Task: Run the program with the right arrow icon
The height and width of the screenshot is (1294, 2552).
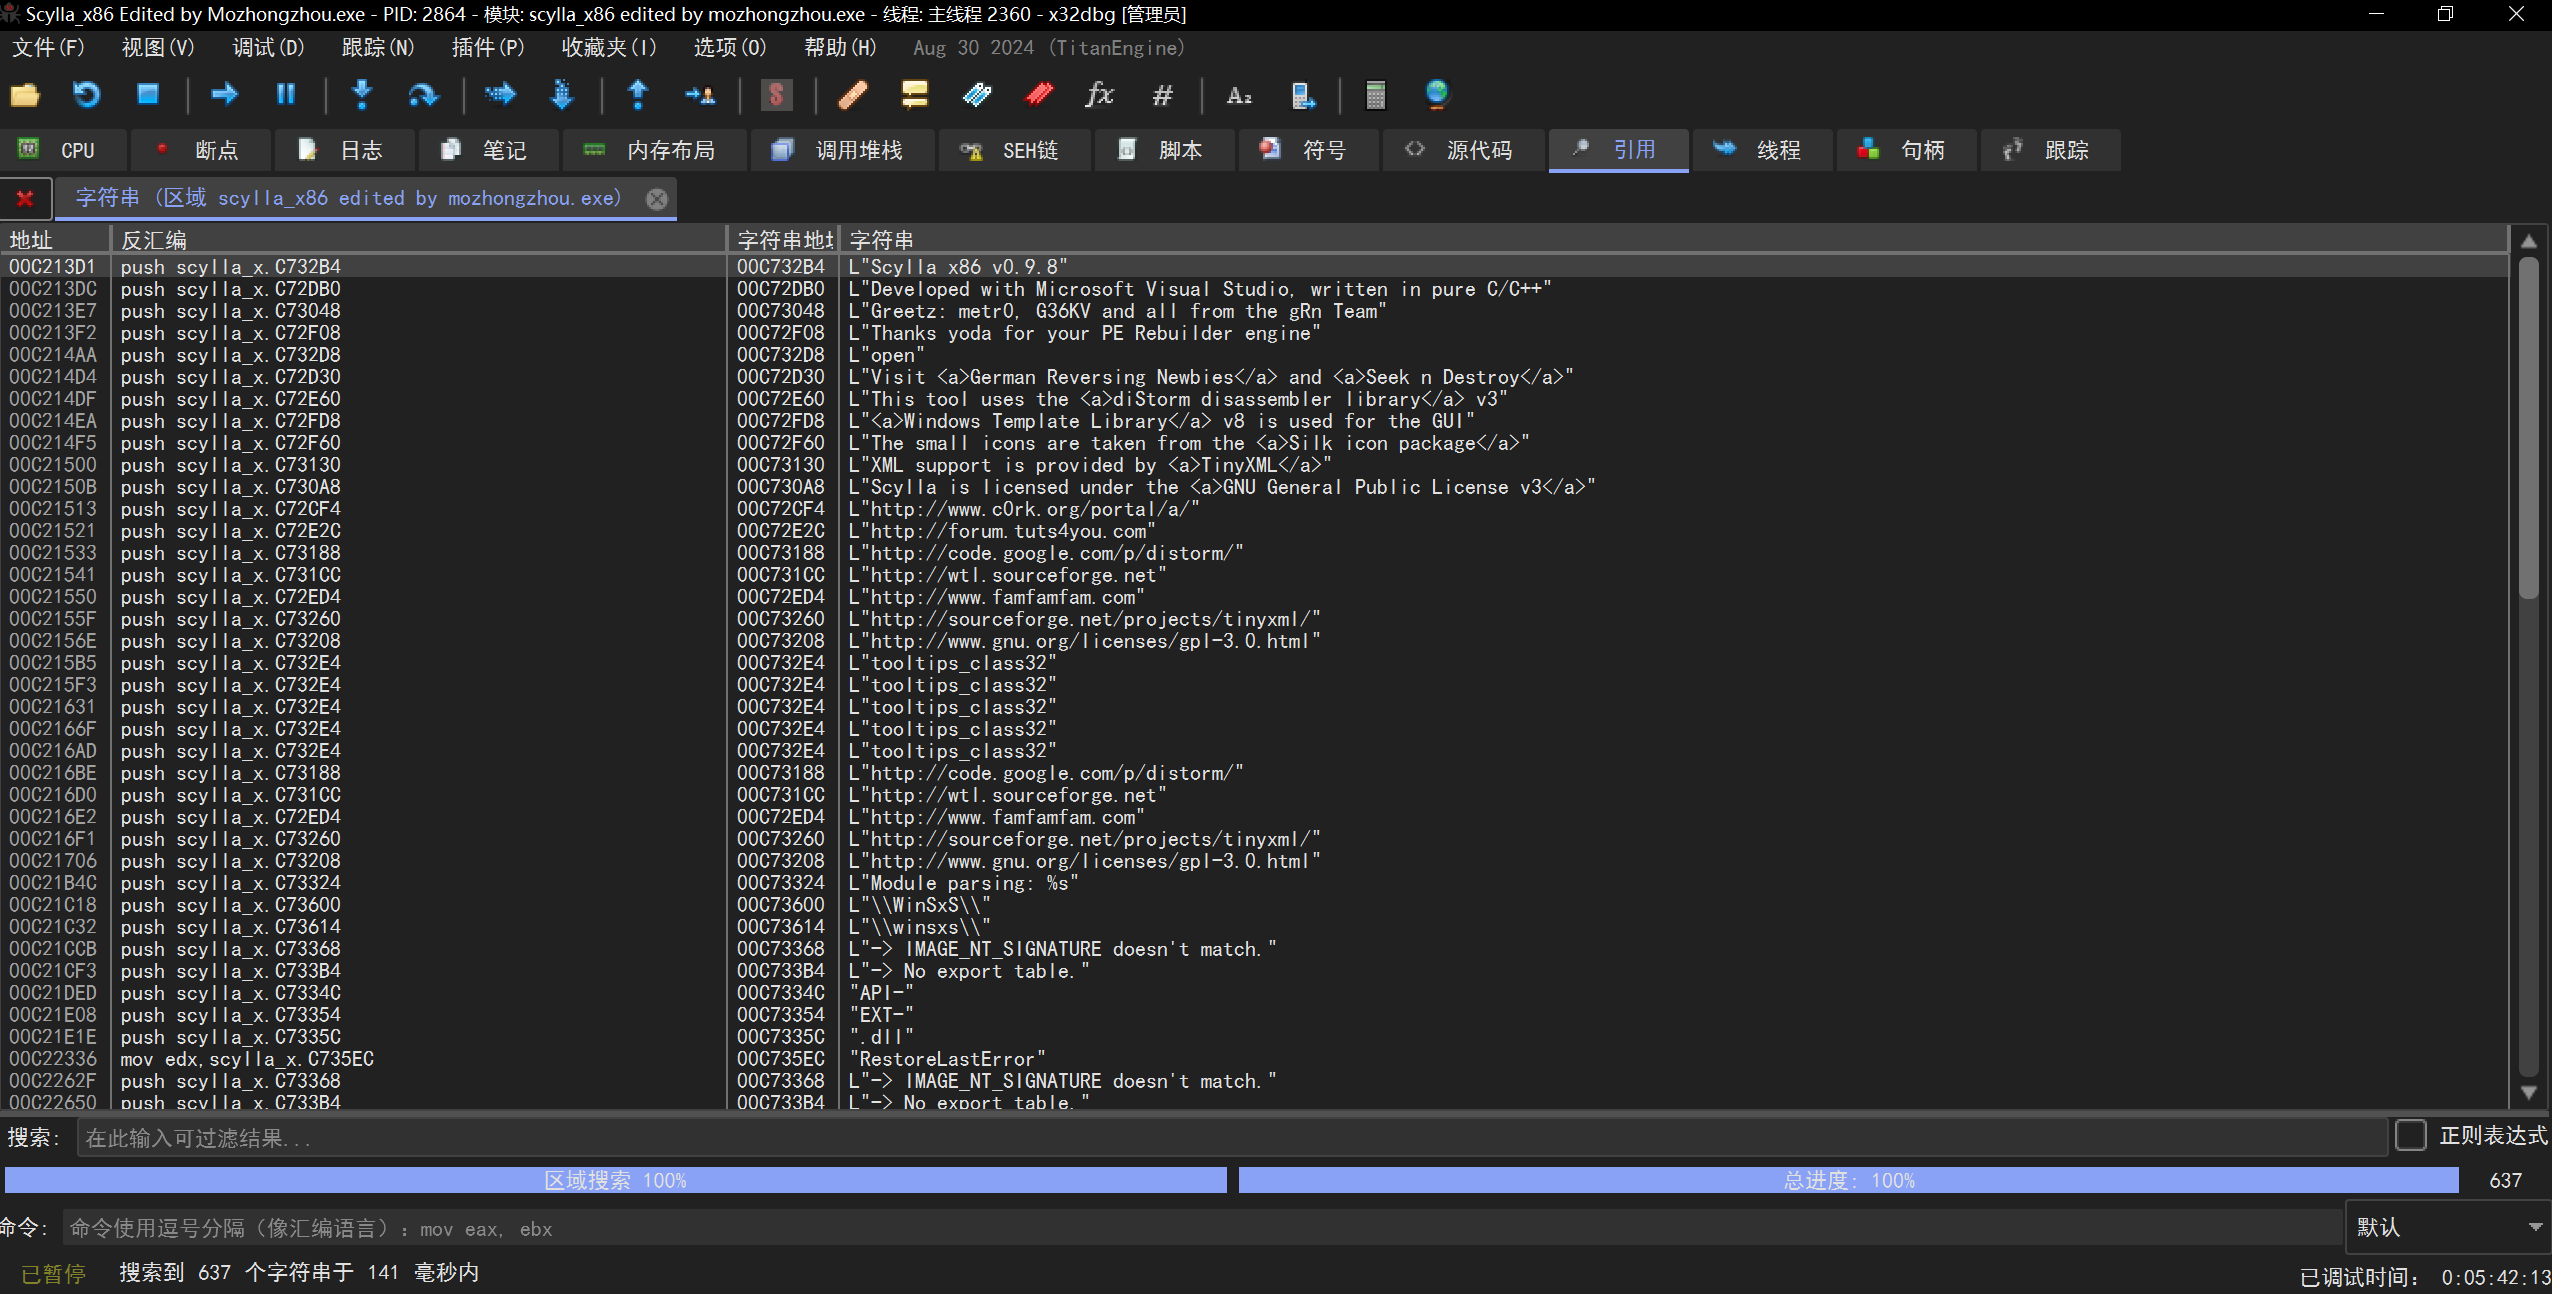Action: [224, 95]
